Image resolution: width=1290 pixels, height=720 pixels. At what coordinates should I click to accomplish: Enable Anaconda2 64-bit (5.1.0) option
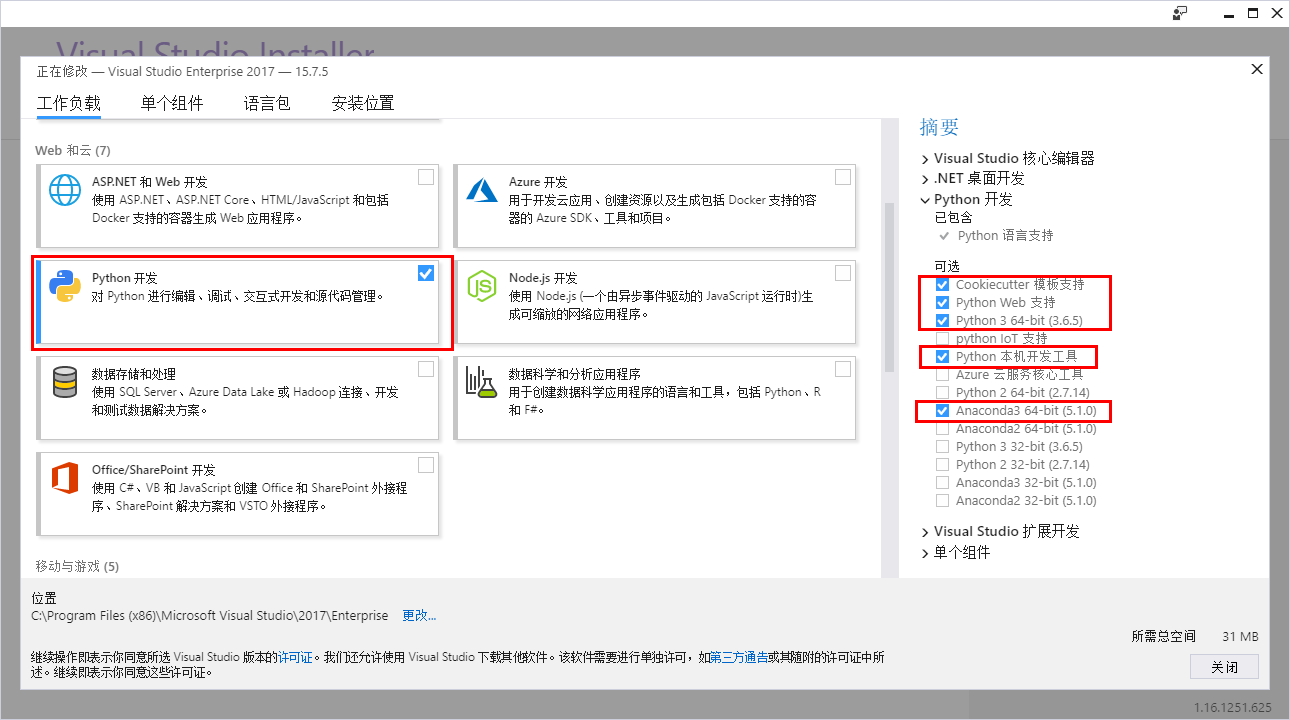coord(942,429)
